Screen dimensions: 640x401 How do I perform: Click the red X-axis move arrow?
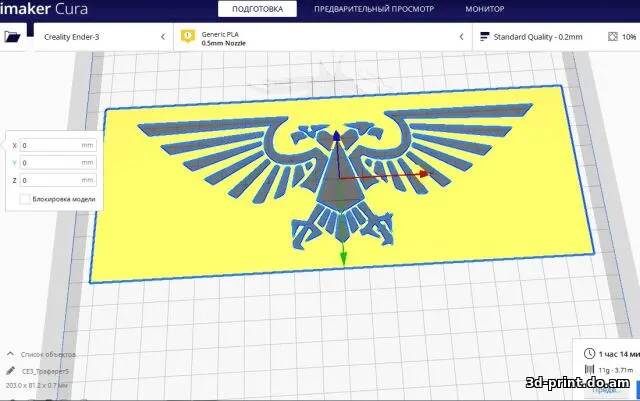(424, 174)
